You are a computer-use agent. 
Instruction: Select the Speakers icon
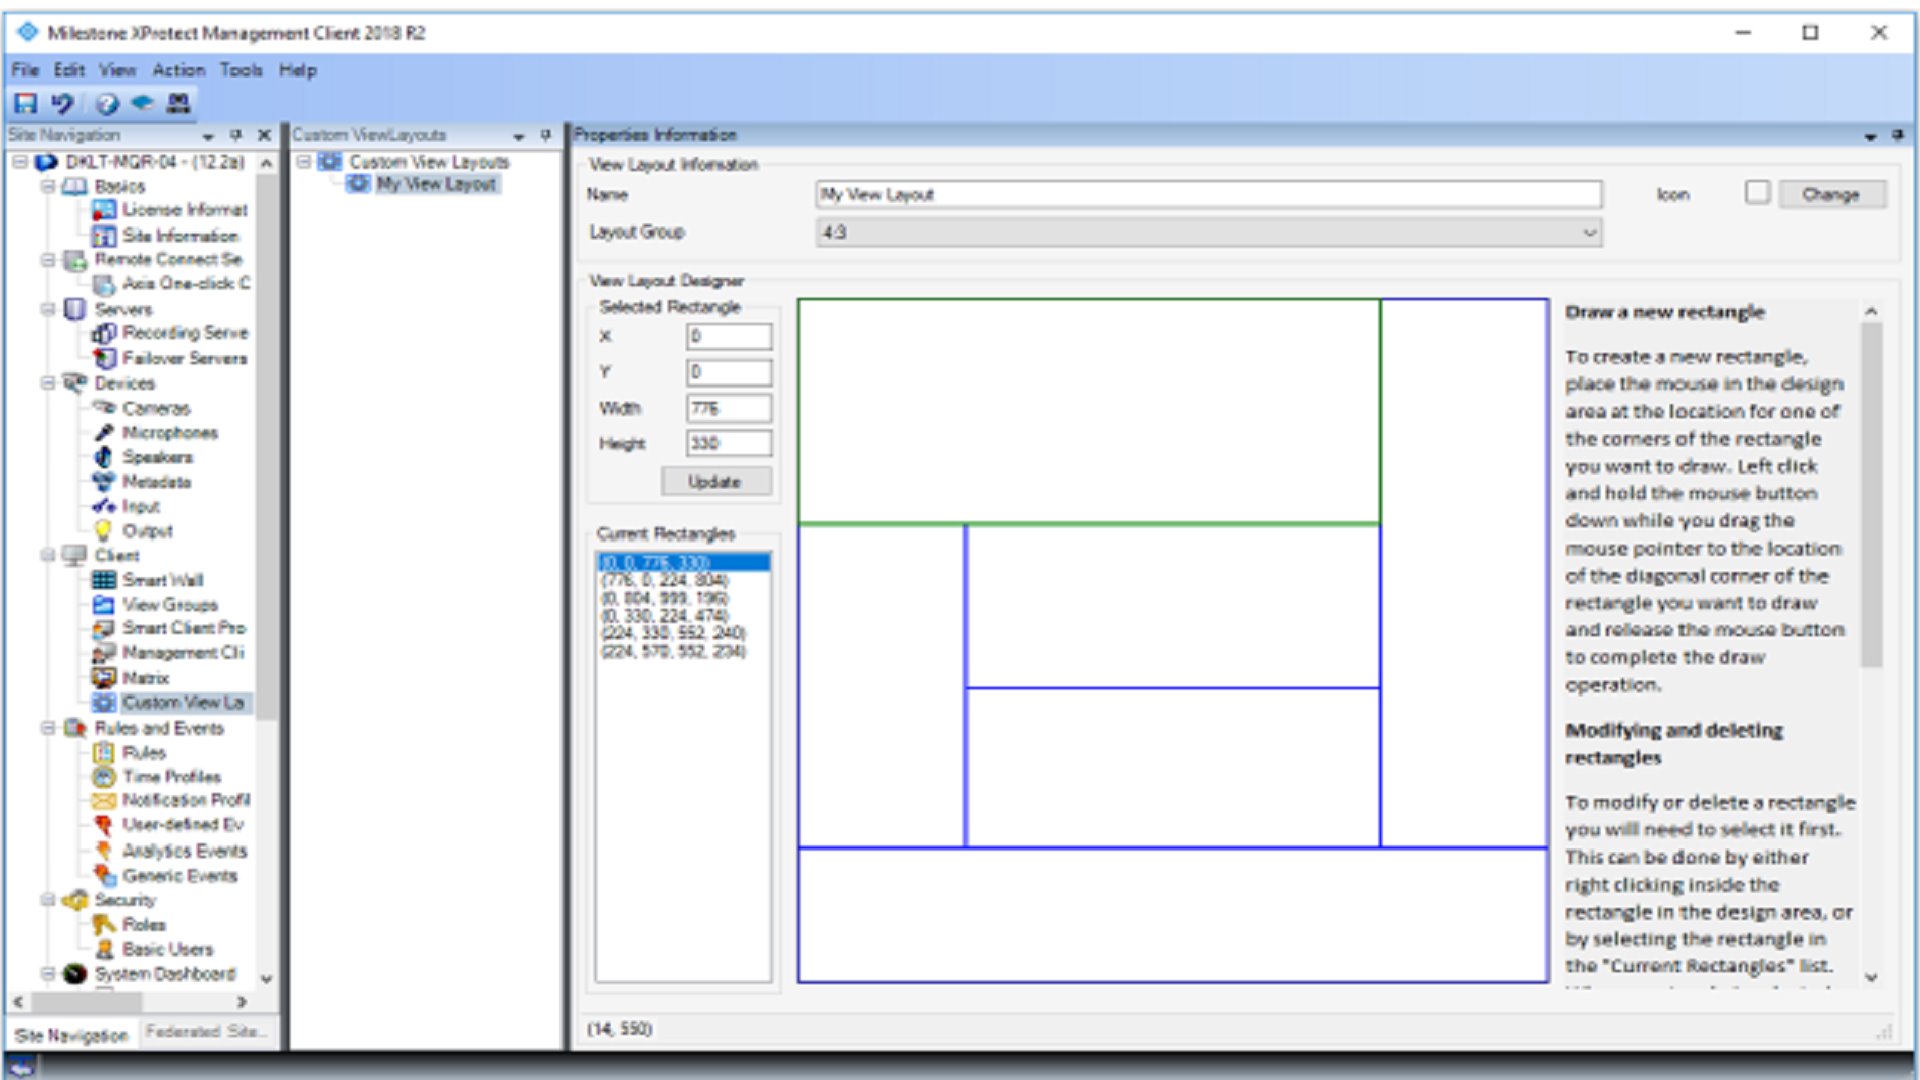click(x=104, y=457)
